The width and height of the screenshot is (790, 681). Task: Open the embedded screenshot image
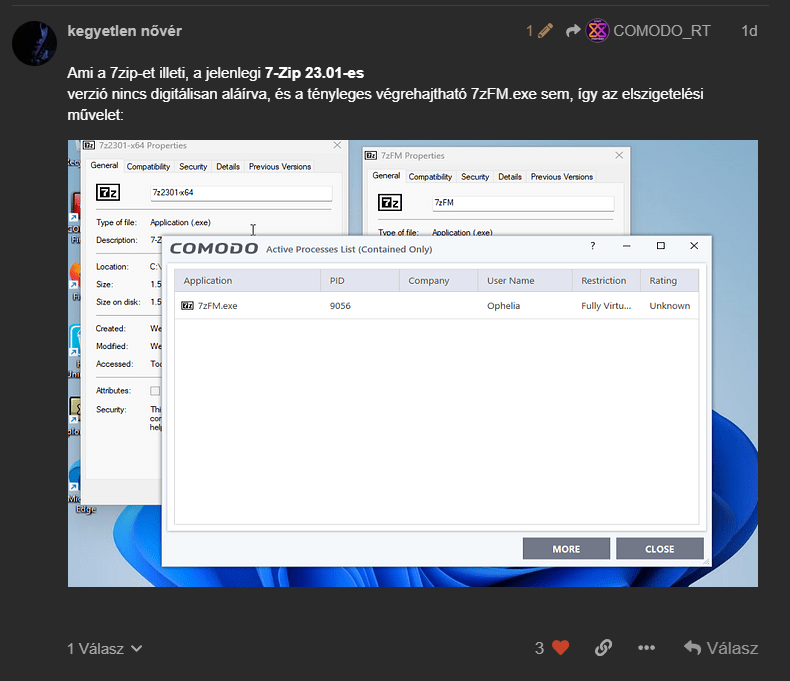click(x=413, y=363)
